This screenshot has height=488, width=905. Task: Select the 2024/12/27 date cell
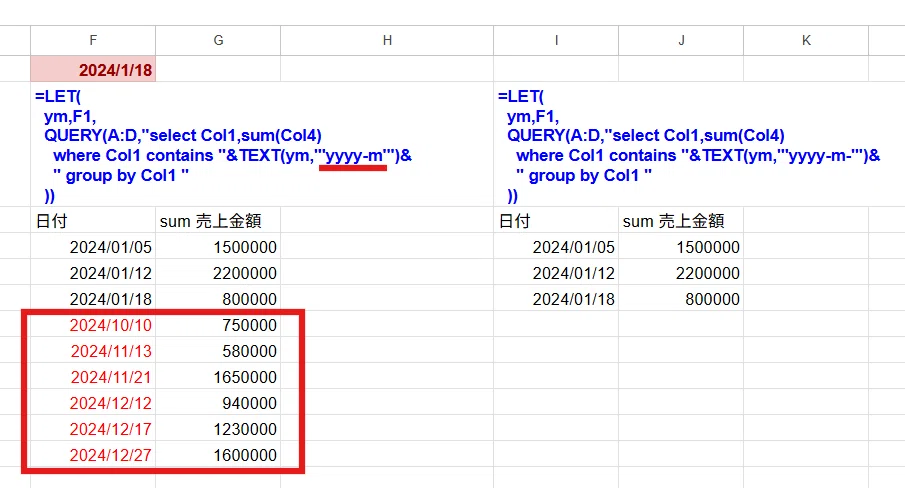pos(93,455)
